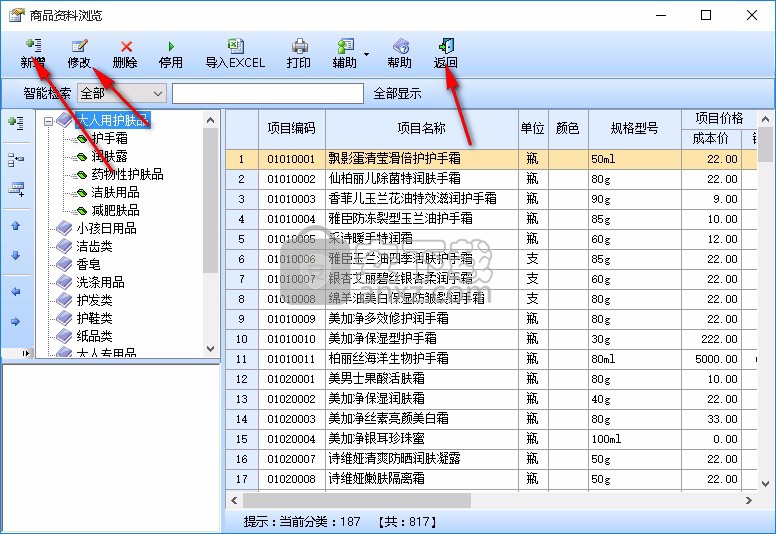776x534 pixels.
Task: Select 减肥肤品 in the category tree
Action: pyautogui.click(x=115, y=210)
